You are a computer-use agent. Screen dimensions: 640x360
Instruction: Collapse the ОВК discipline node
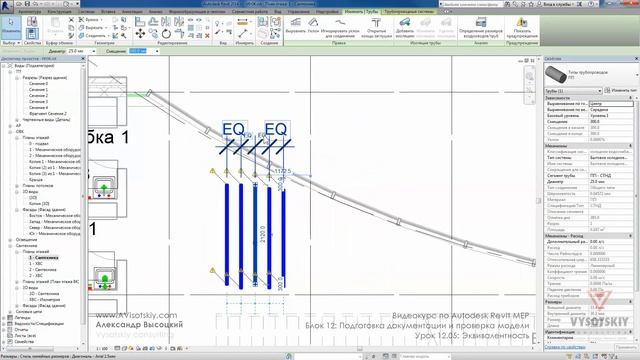pos(11,132)
